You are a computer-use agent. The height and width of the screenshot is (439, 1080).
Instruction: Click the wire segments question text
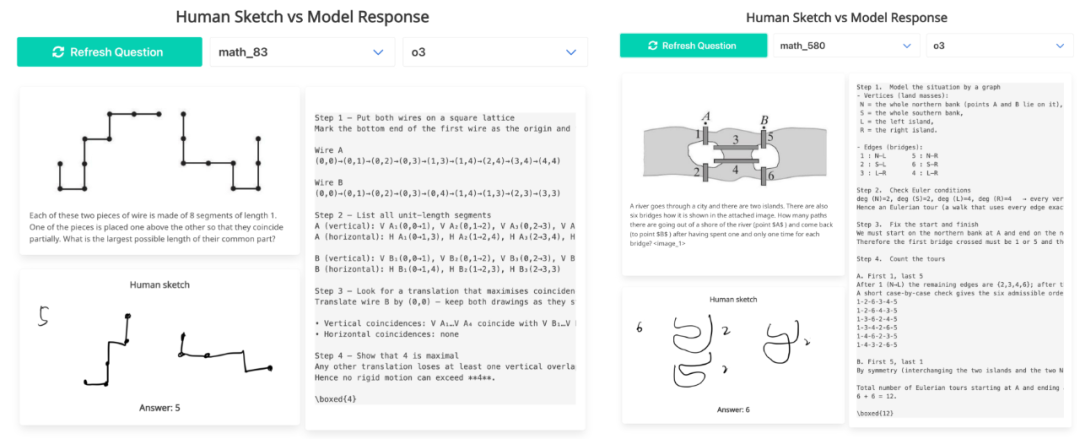click(x=160, y=228)
